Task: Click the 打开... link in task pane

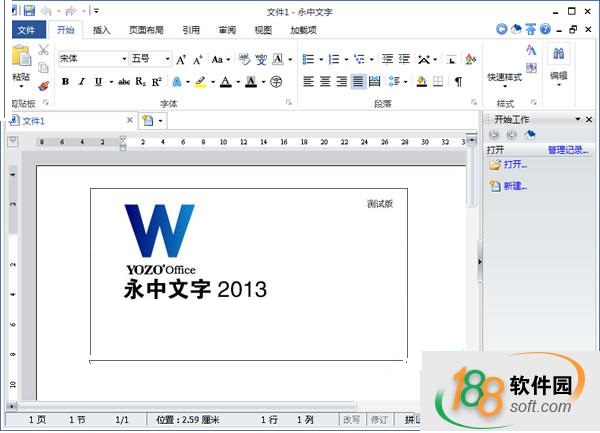Action: coord(515,164)
